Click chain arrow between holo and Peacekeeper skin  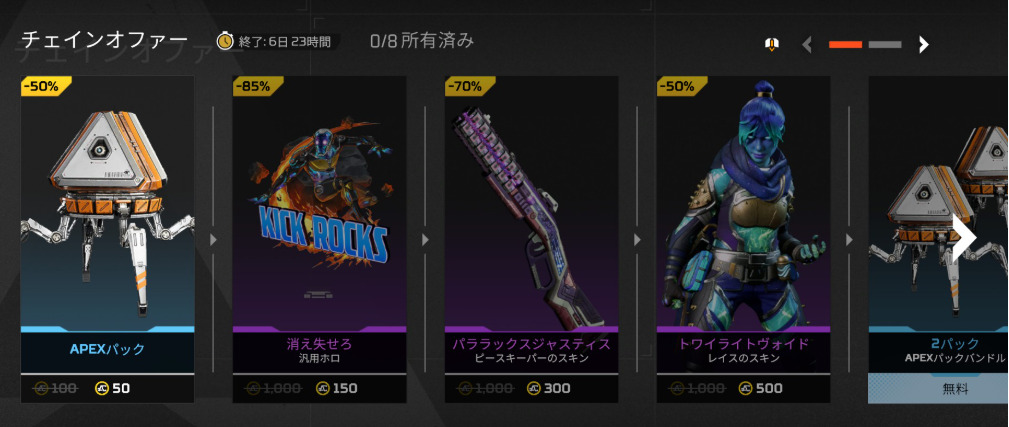coord(425,240)
